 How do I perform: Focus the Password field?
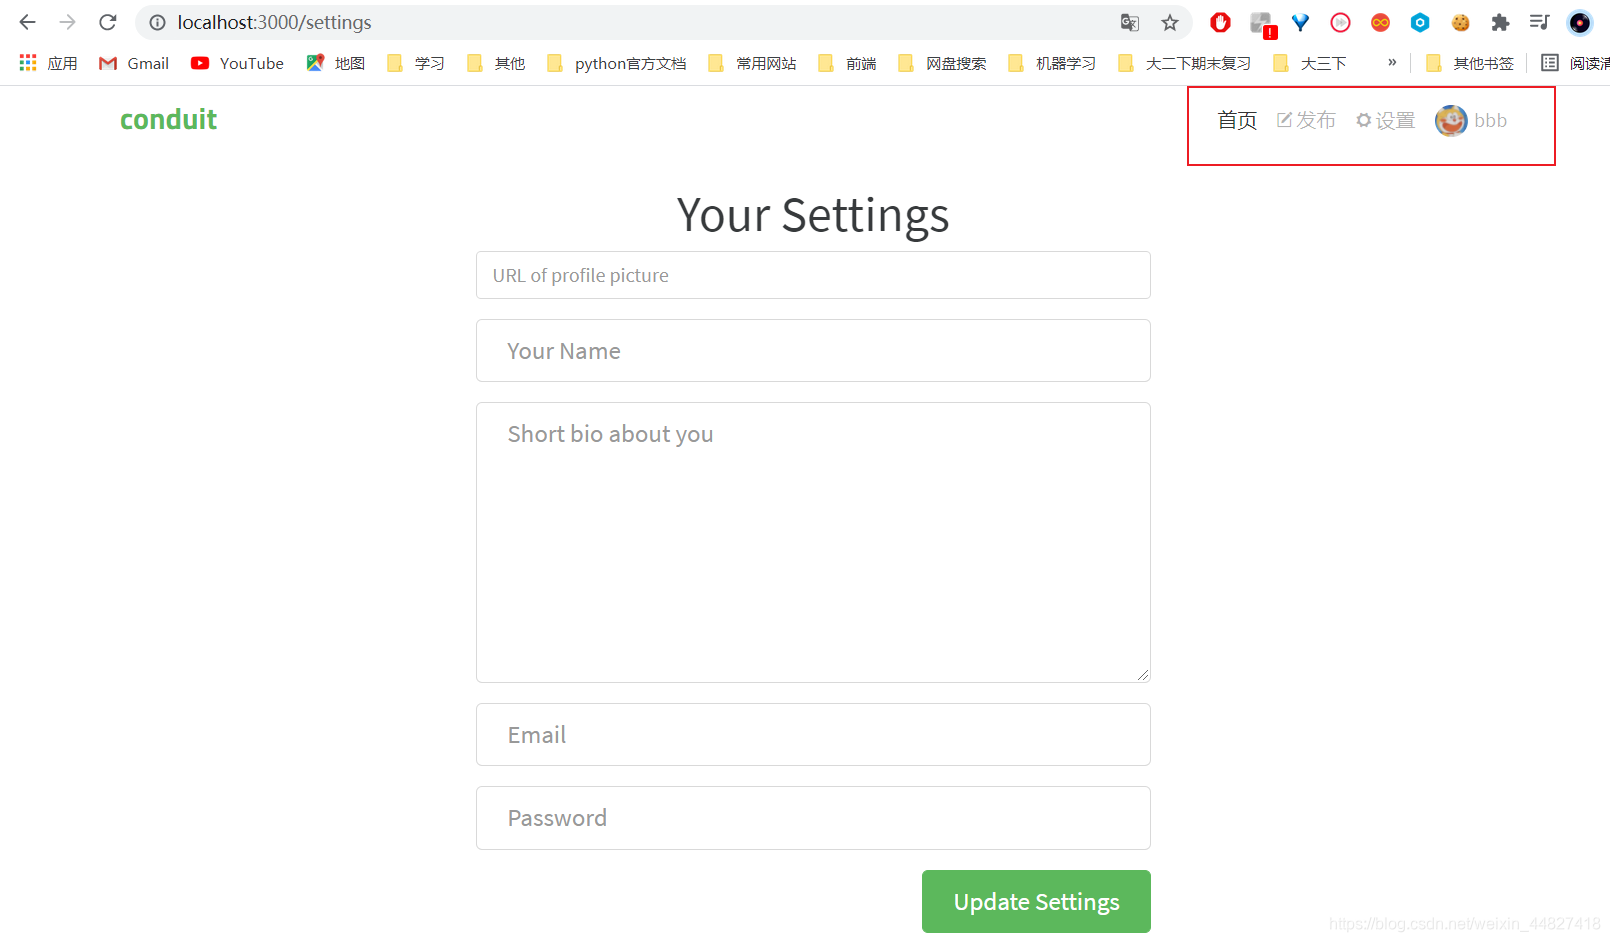tap(813, 818)
